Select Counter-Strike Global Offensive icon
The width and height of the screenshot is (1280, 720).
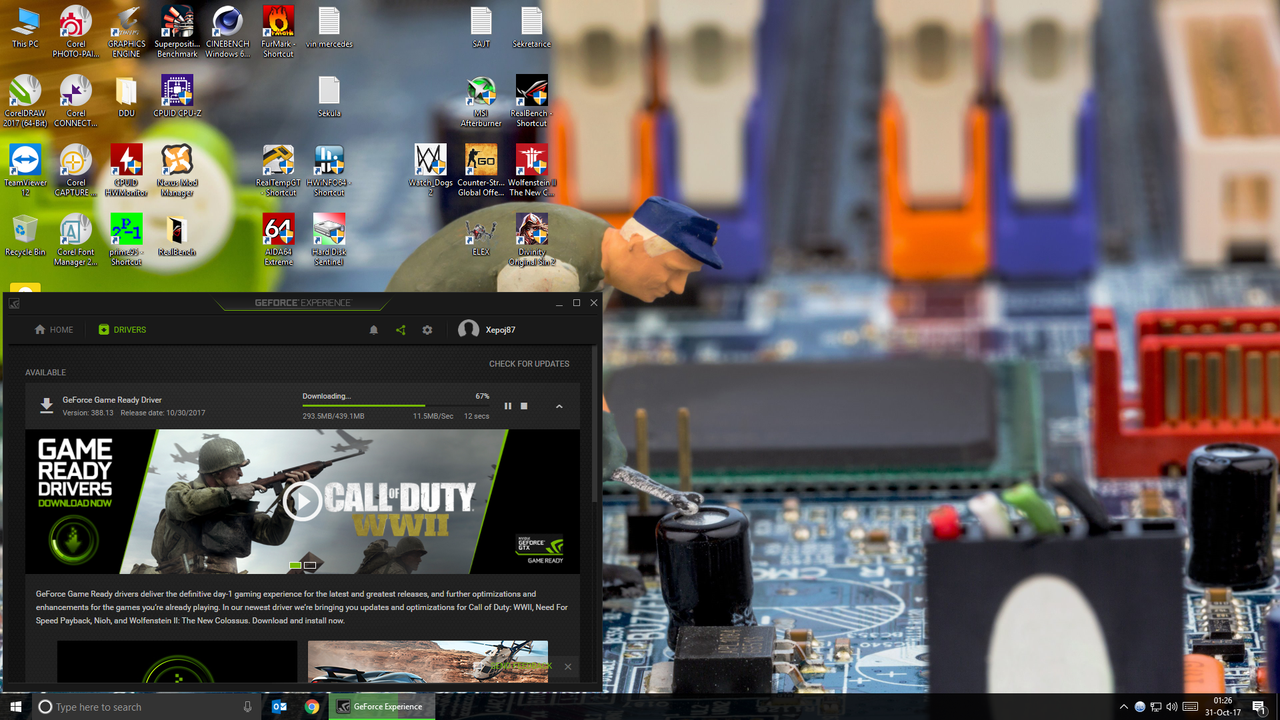tap(481, 170)
